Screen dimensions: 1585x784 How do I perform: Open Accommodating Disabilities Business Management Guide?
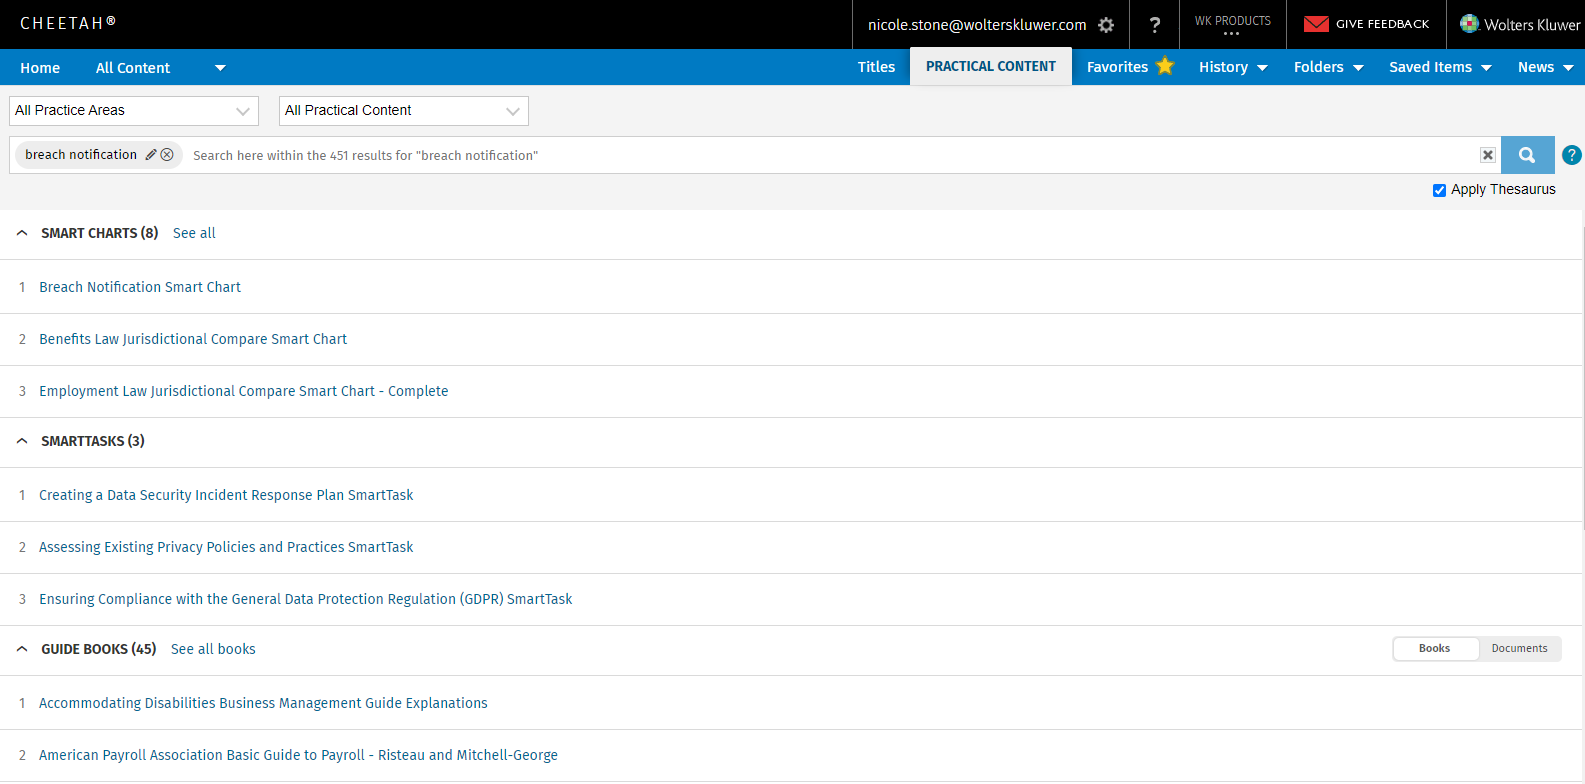(x=263, y=703)
